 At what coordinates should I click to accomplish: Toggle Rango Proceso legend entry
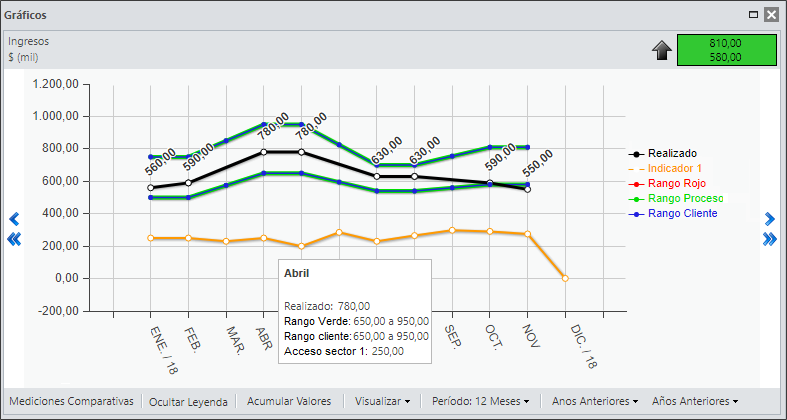click(676, 199)
